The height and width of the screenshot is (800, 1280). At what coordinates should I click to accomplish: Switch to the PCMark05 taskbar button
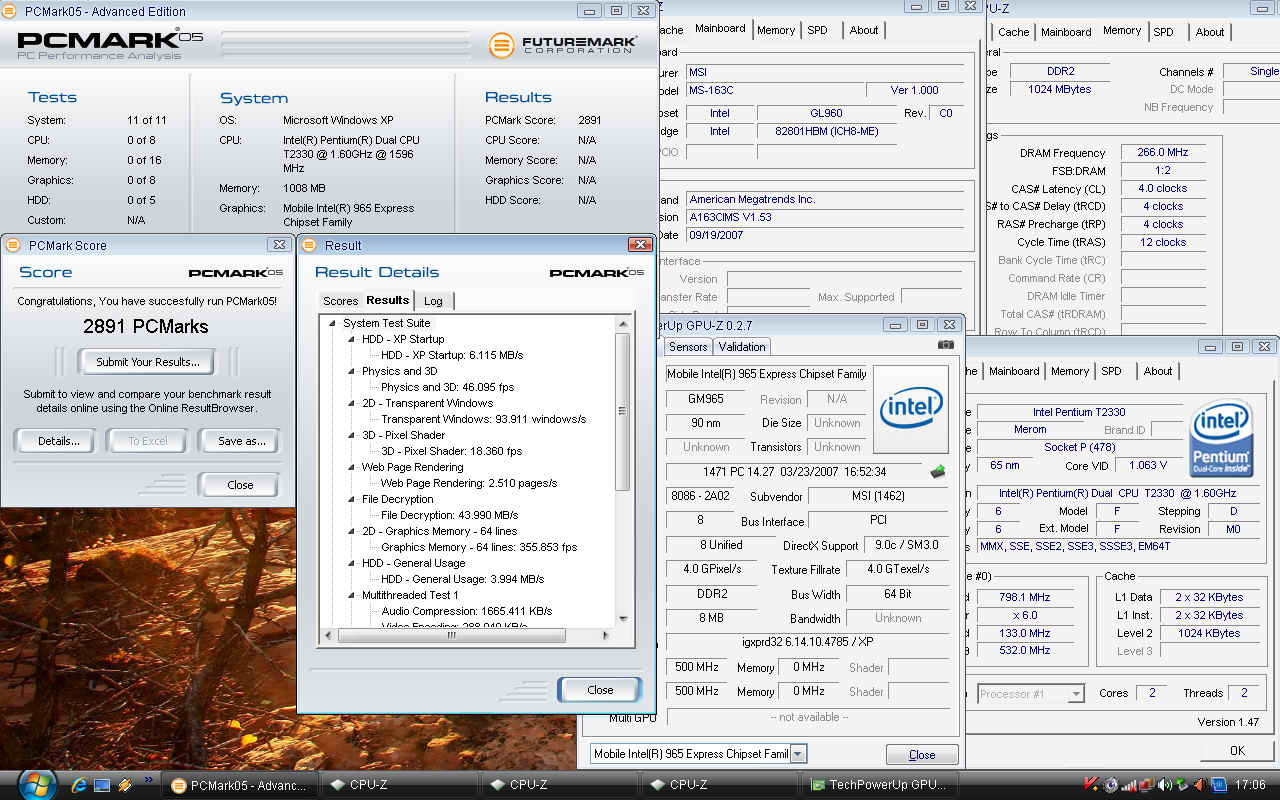[x=239, y=785]
